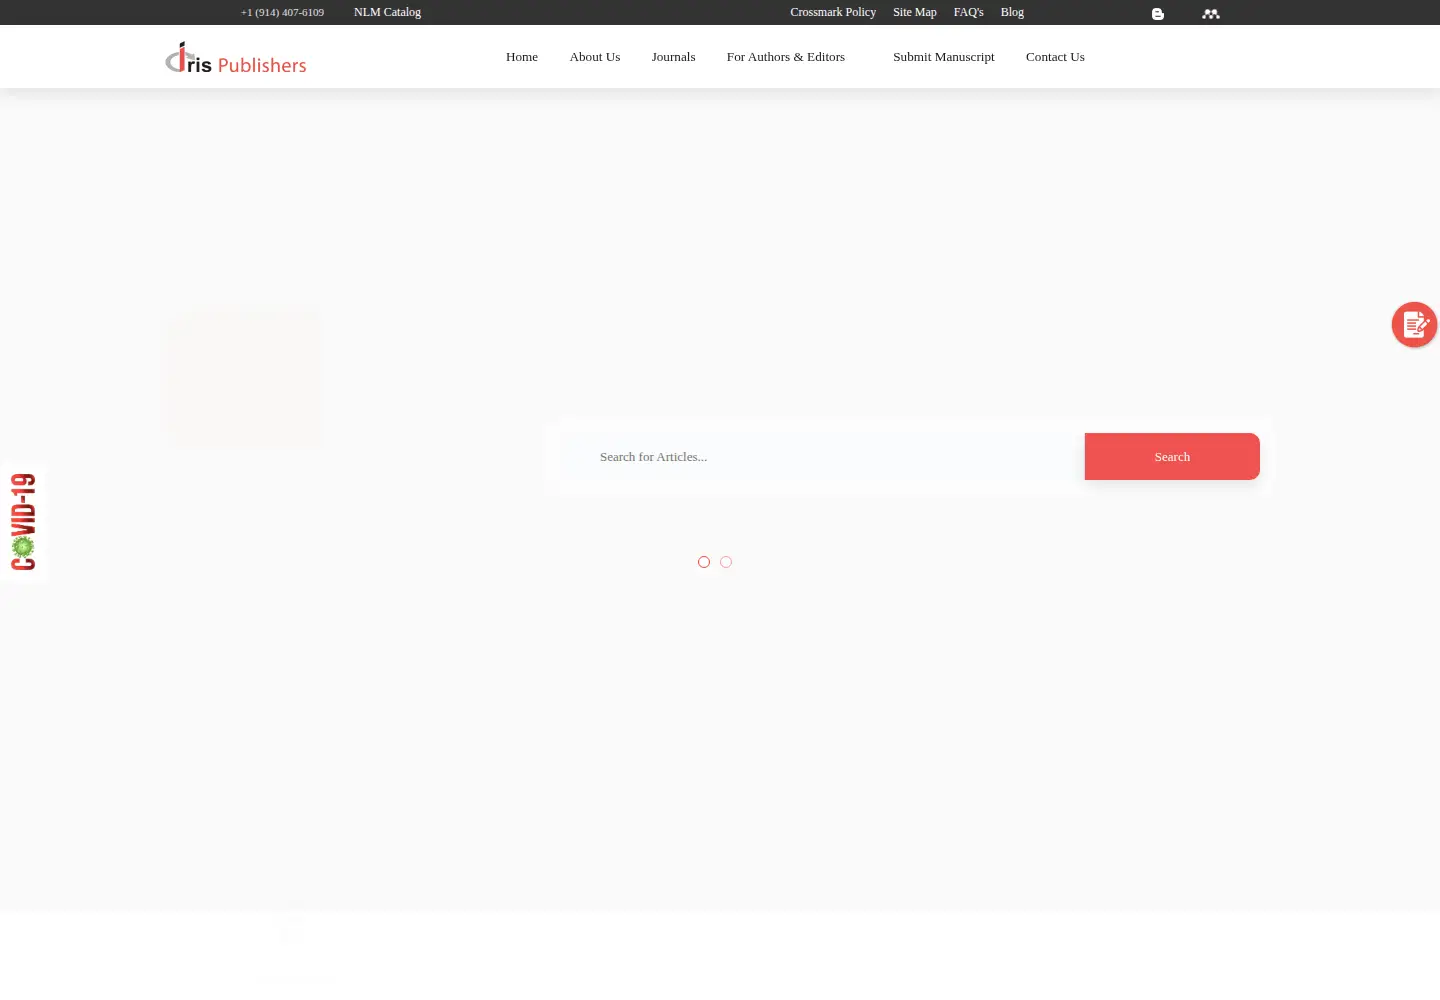This screenshot has width=1440, height=1000.
Task: Call the +1 (914) 407-6109 number
Action: point(282,12)
